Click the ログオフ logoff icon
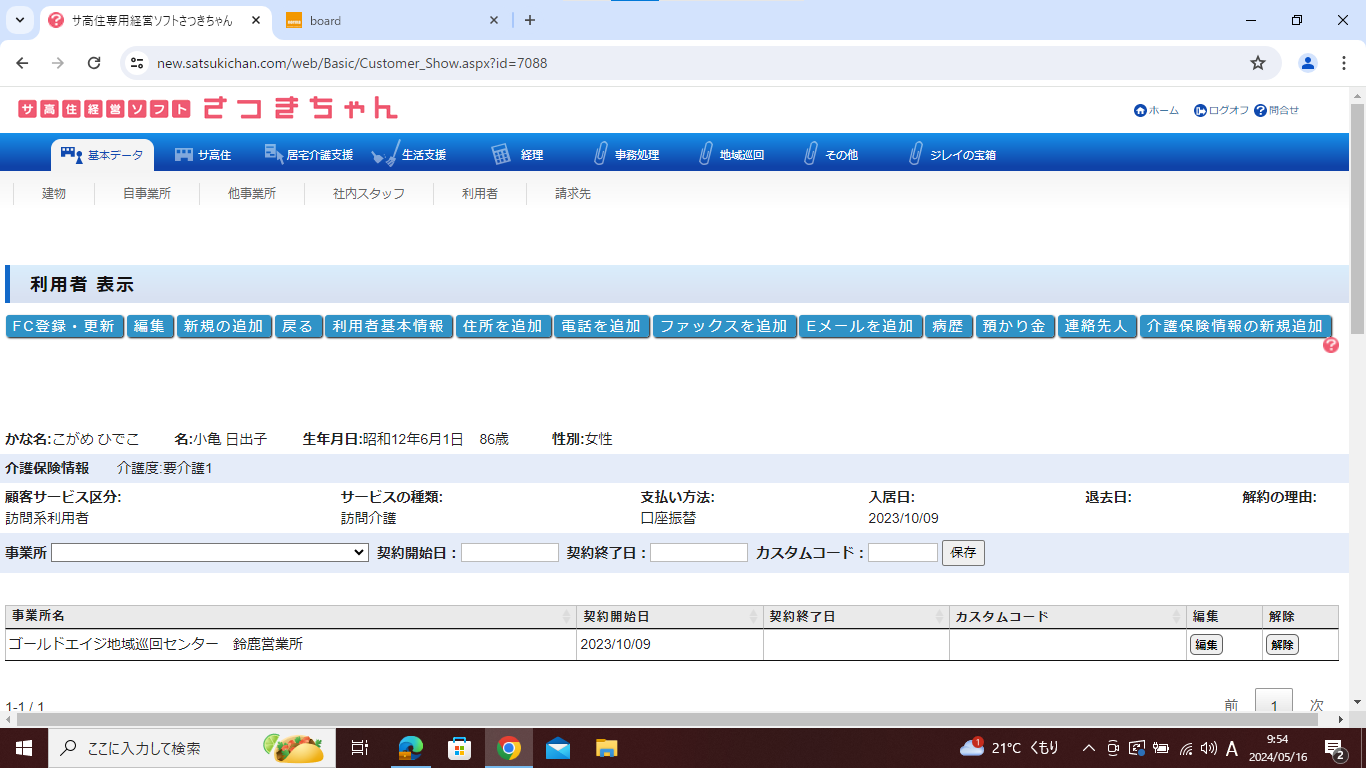 click(1200, 110)
